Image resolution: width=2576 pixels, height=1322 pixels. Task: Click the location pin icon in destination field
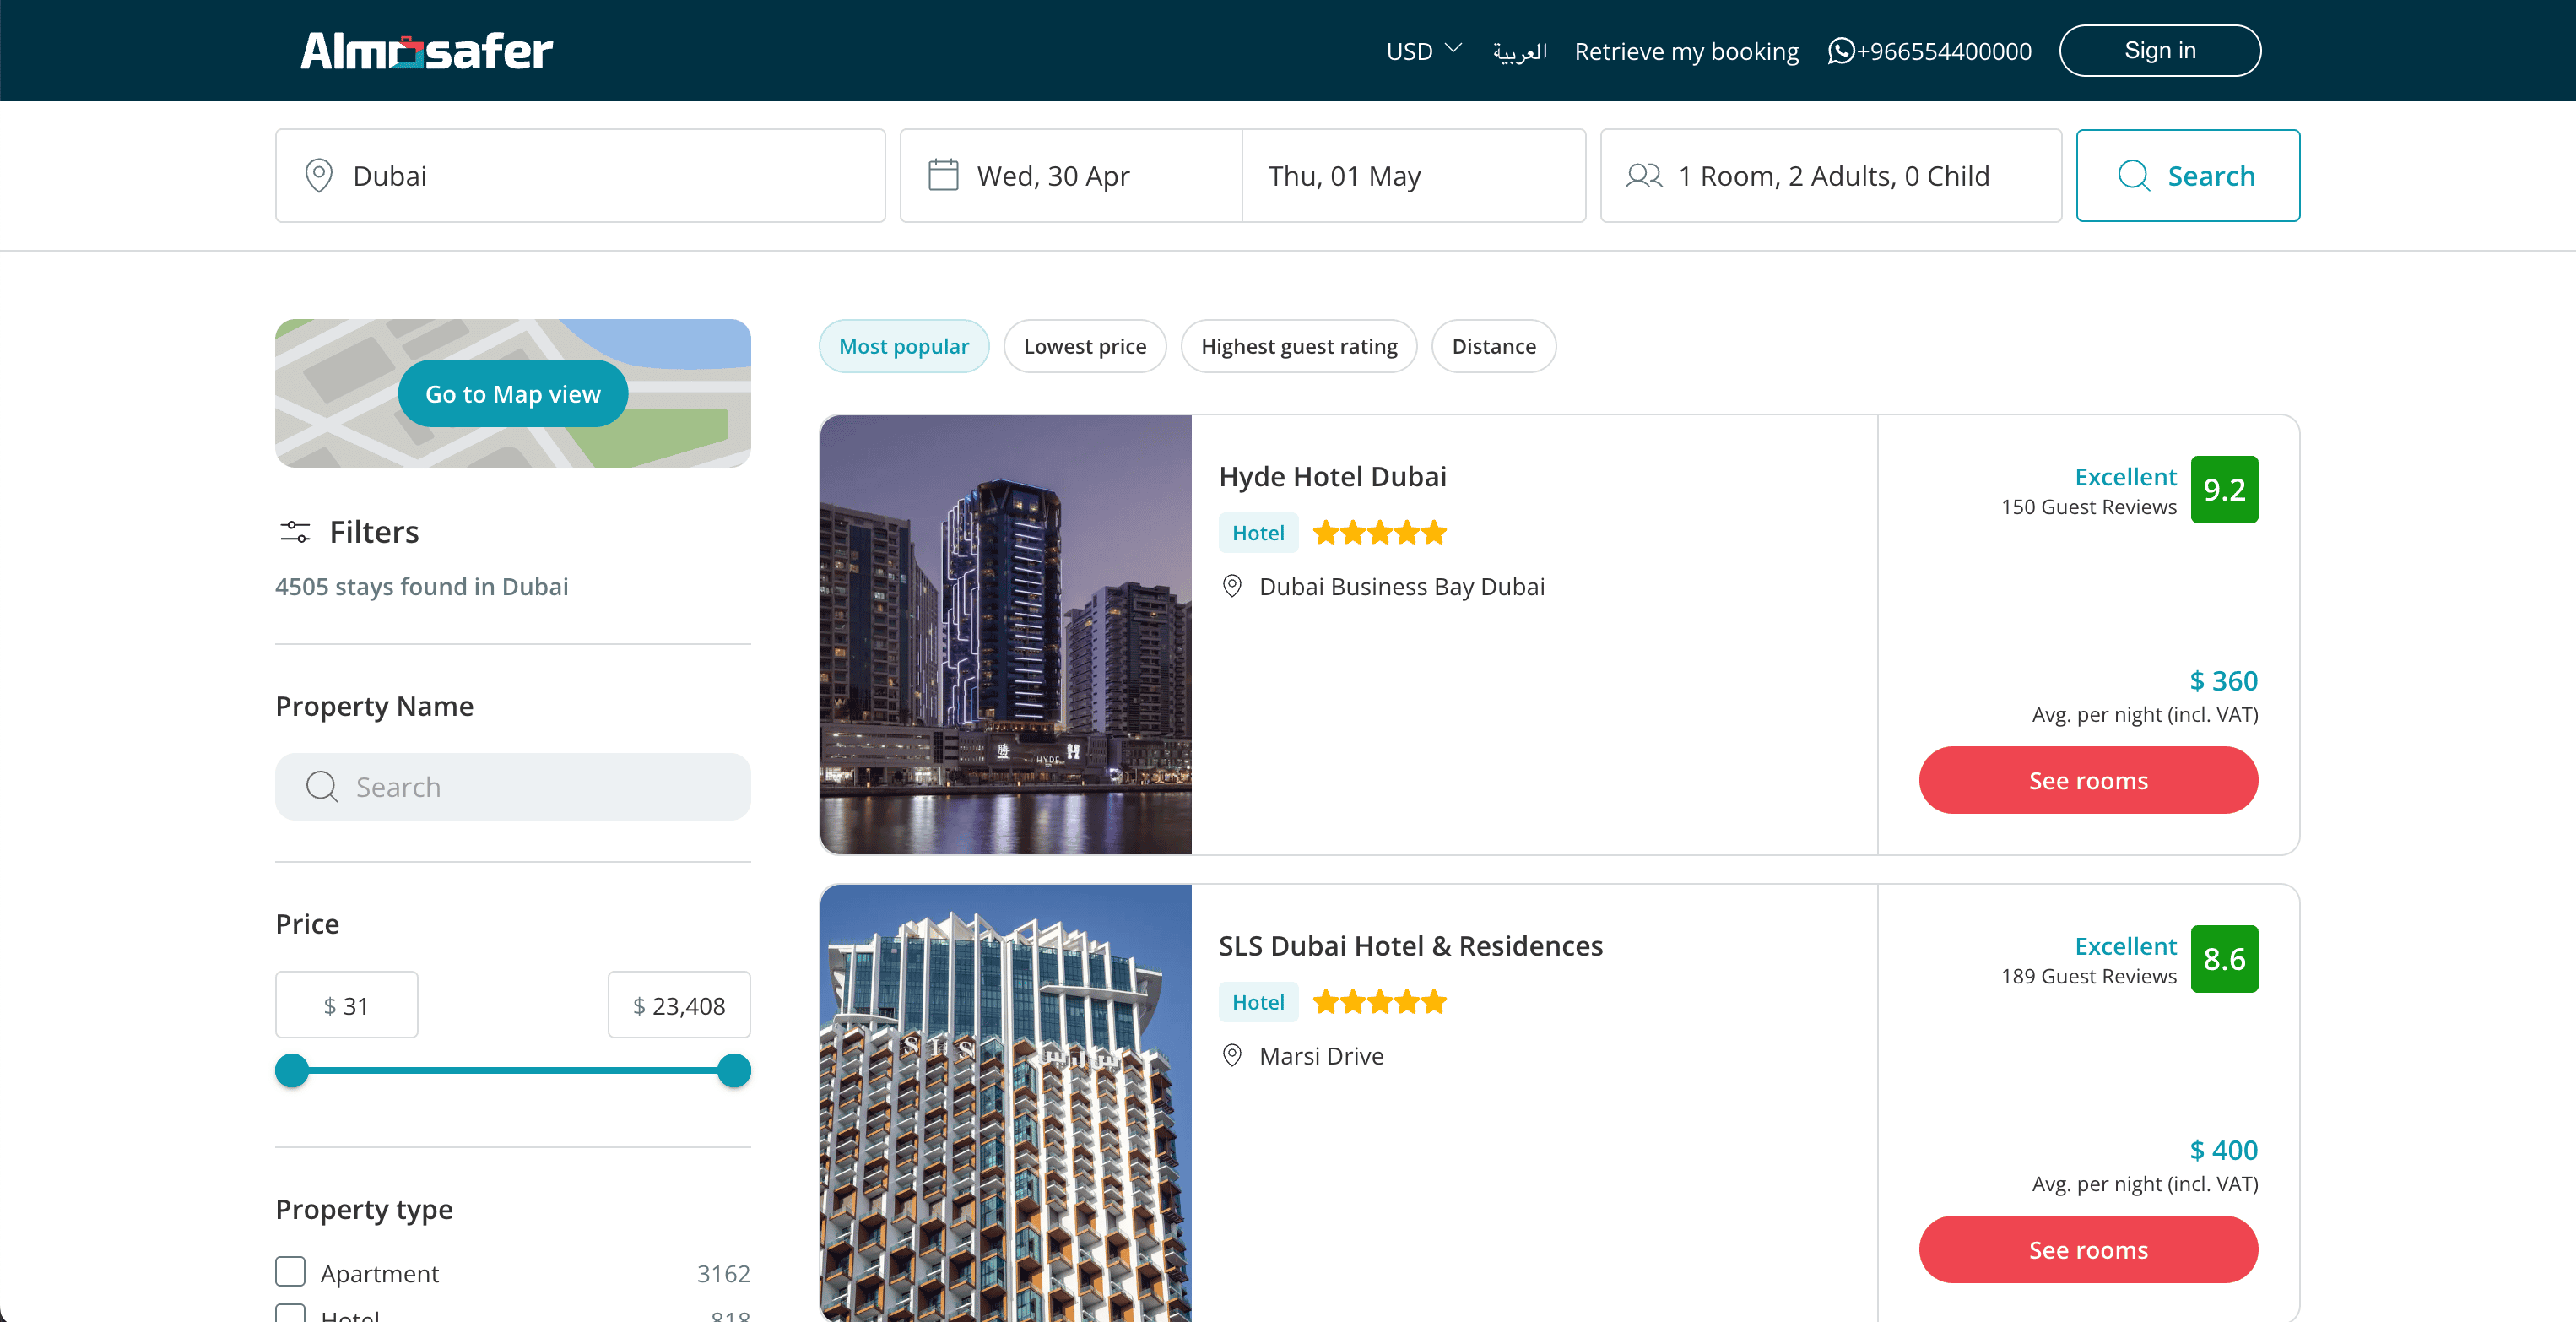[x=319, y=175]
